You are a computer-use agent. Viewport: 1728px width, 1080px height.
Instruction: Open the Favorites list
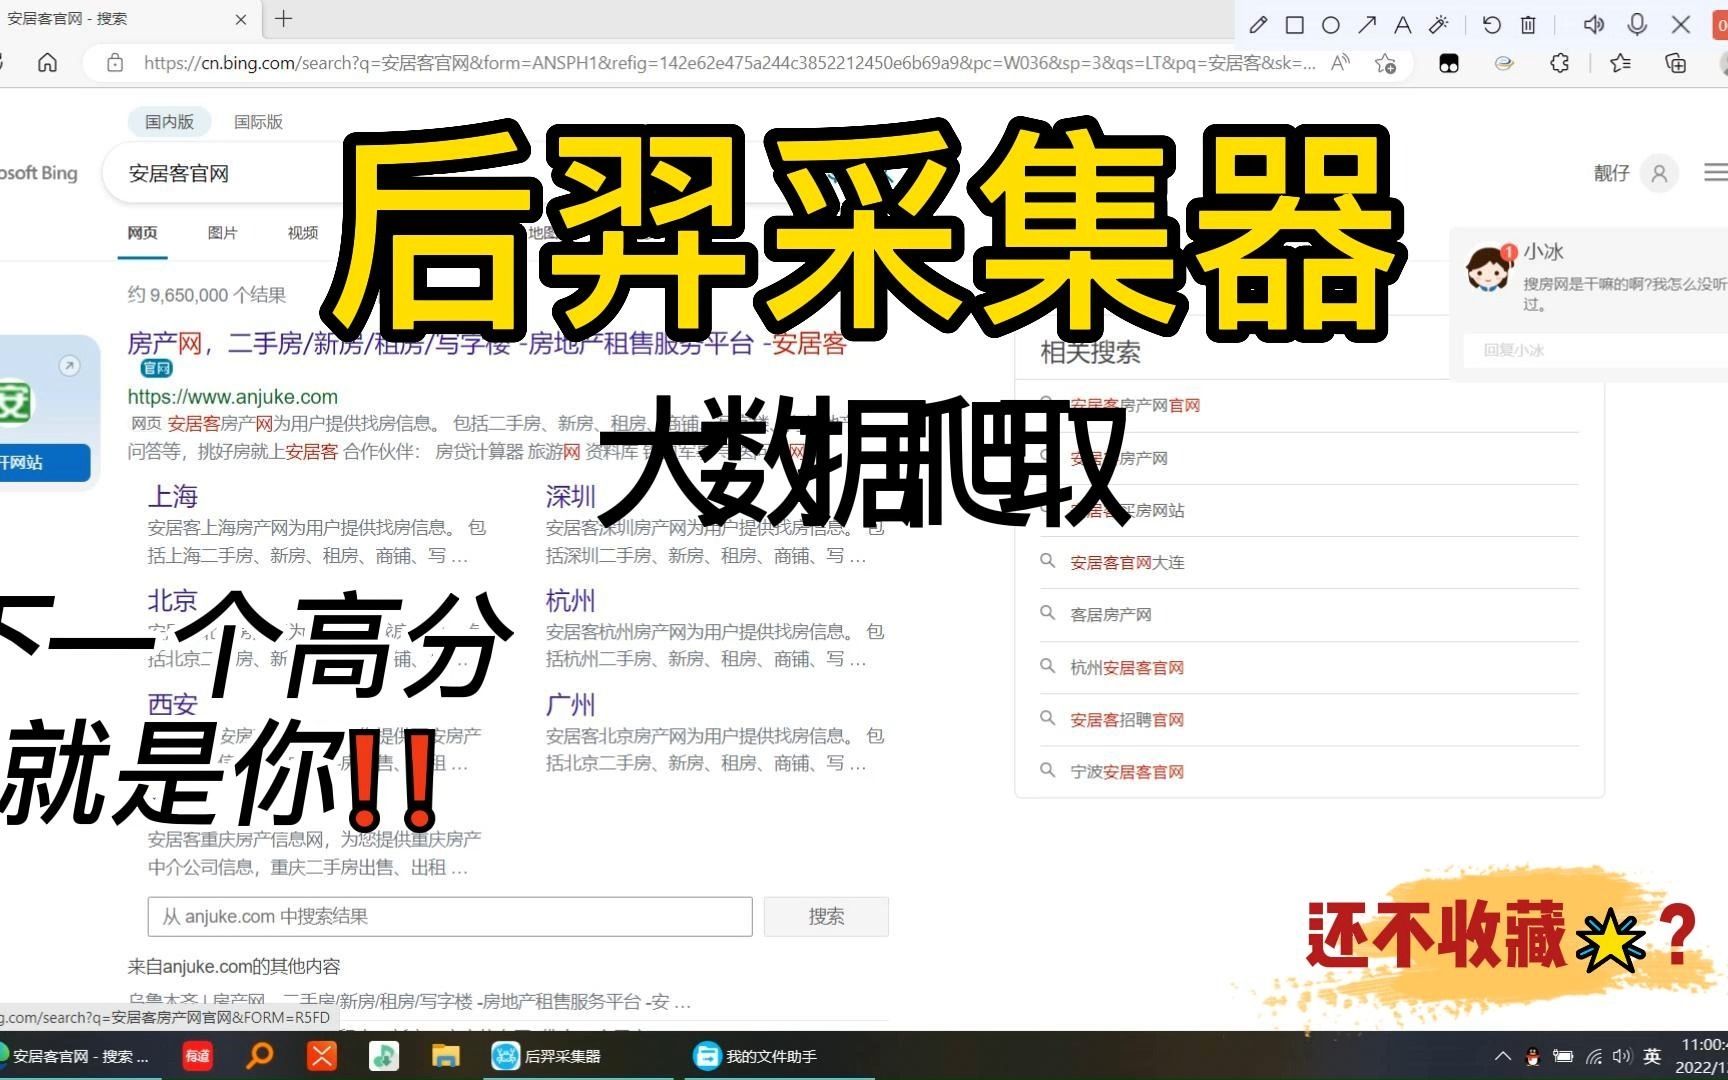[x=1621, y=63]
